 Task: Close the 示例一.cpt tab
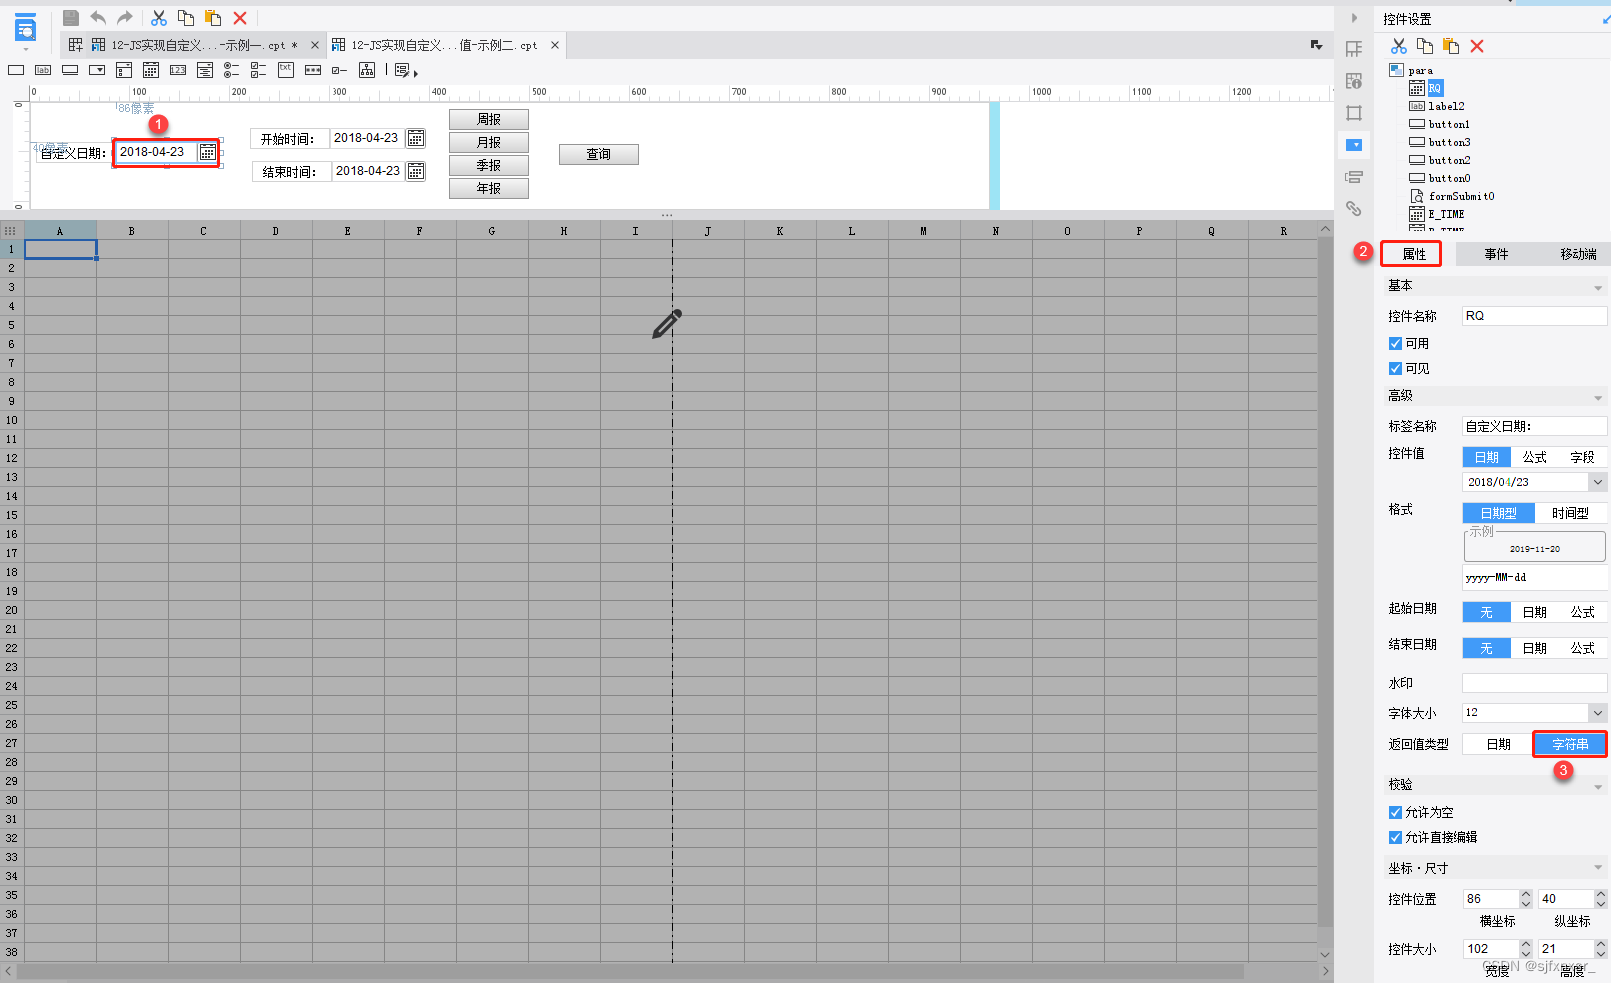pos(315,45)
